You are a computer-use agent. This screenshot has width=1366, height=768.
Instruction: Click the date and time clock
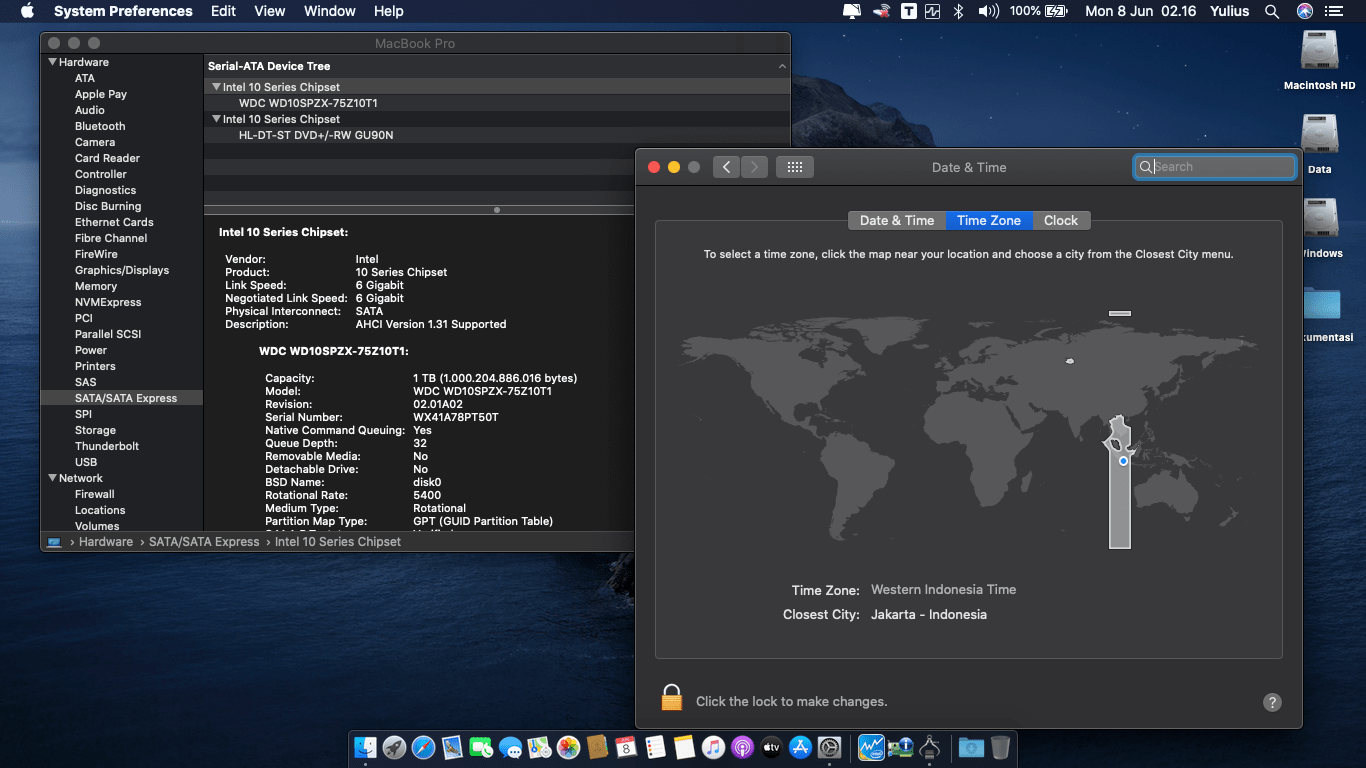point(1141,11)
